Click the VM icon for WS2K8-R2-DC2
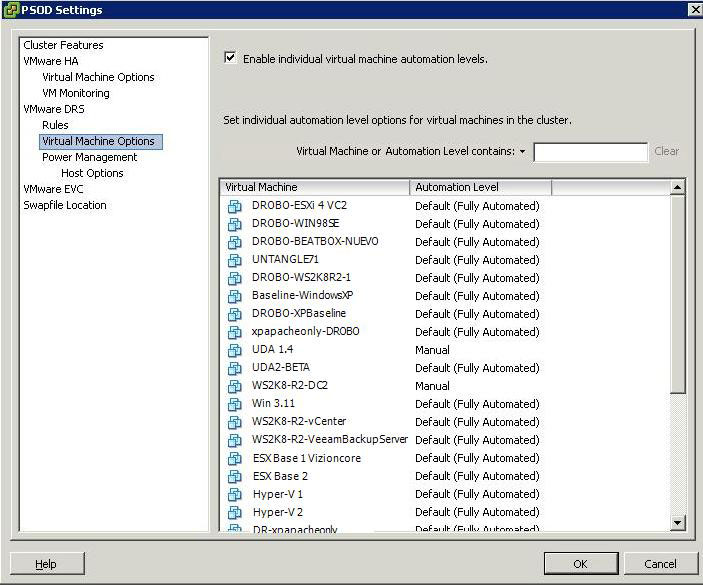703x585 pixels. [234, 386]
